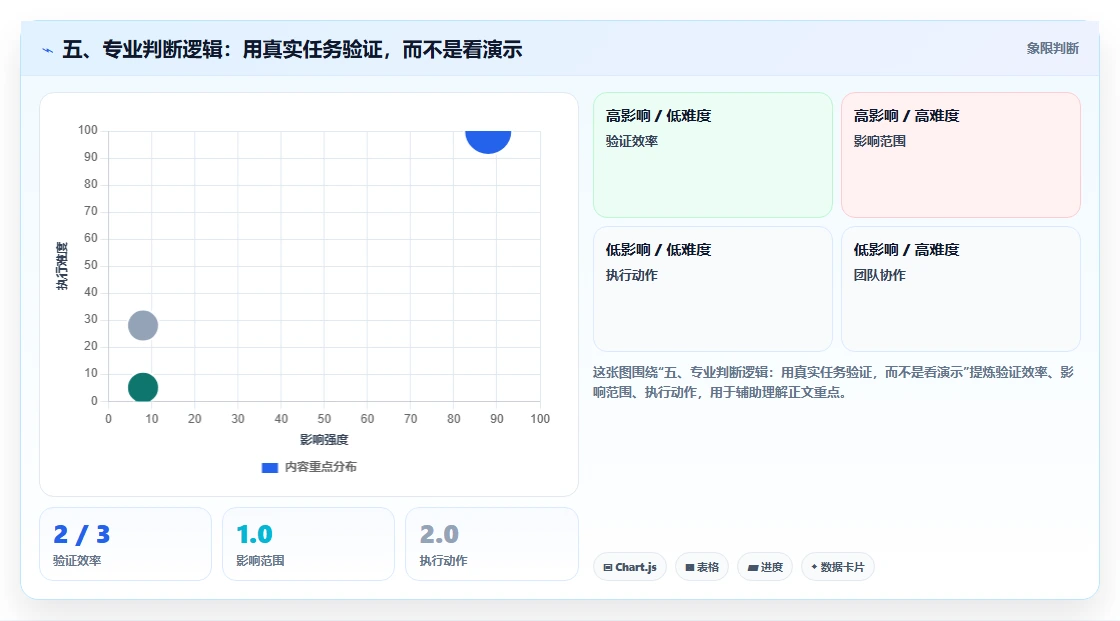Click the Chart.js tag chip

click(x=630, y=567)
